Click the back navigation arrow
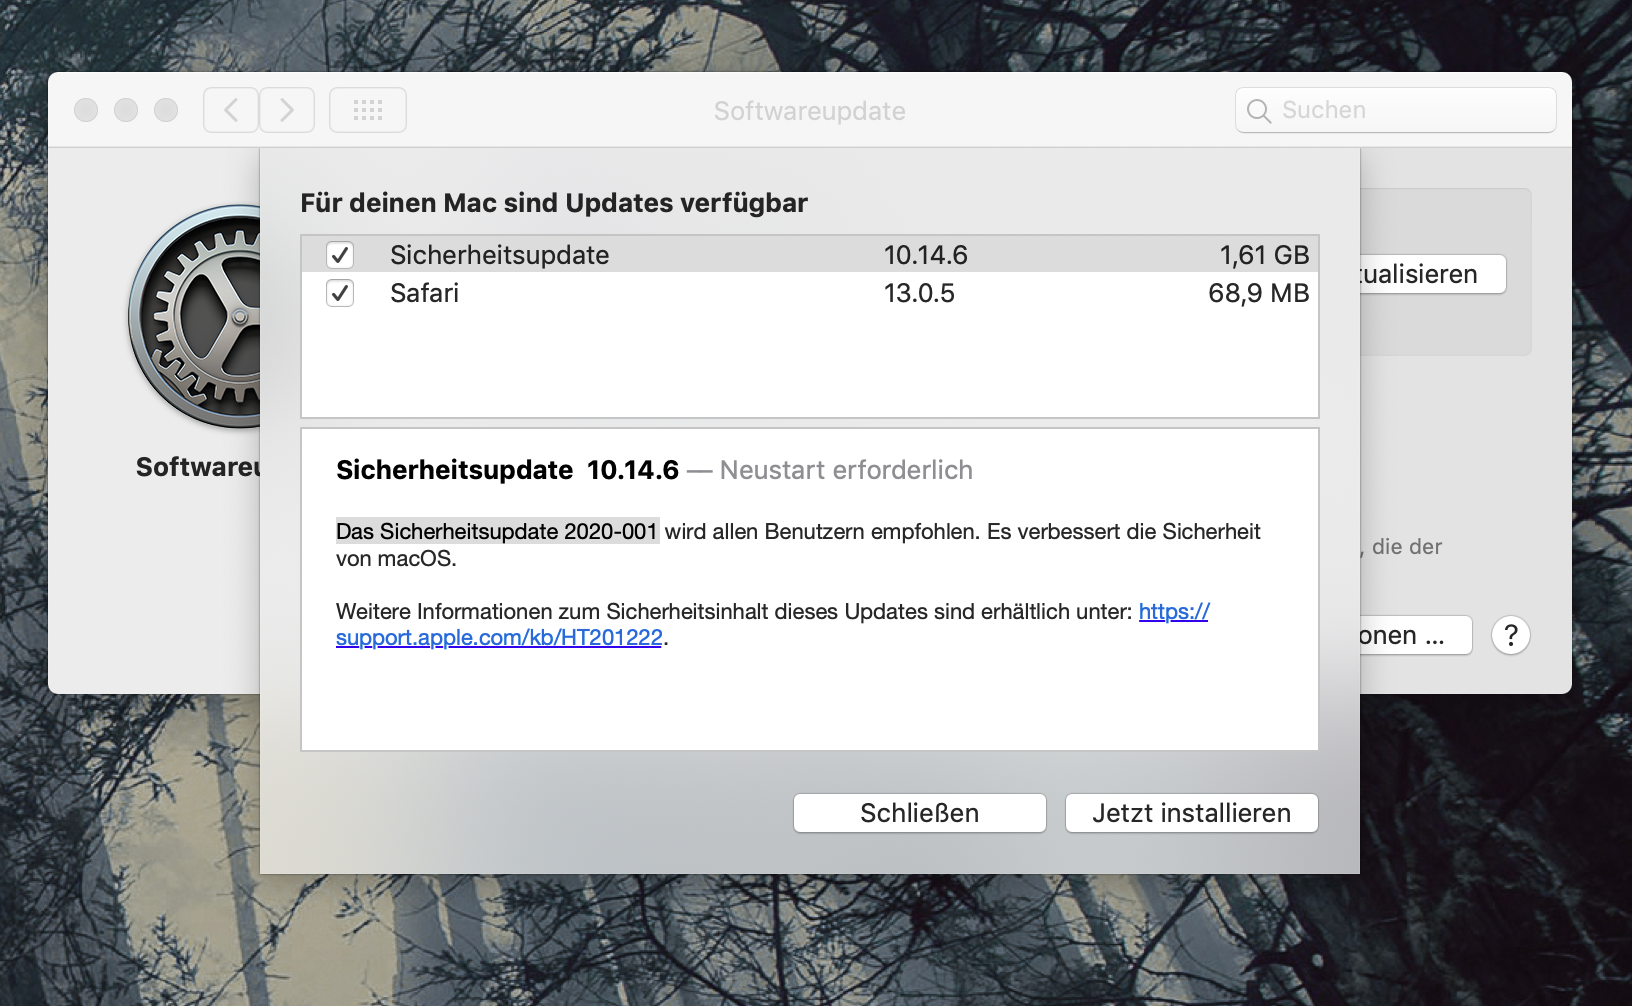 click(231, 110)
